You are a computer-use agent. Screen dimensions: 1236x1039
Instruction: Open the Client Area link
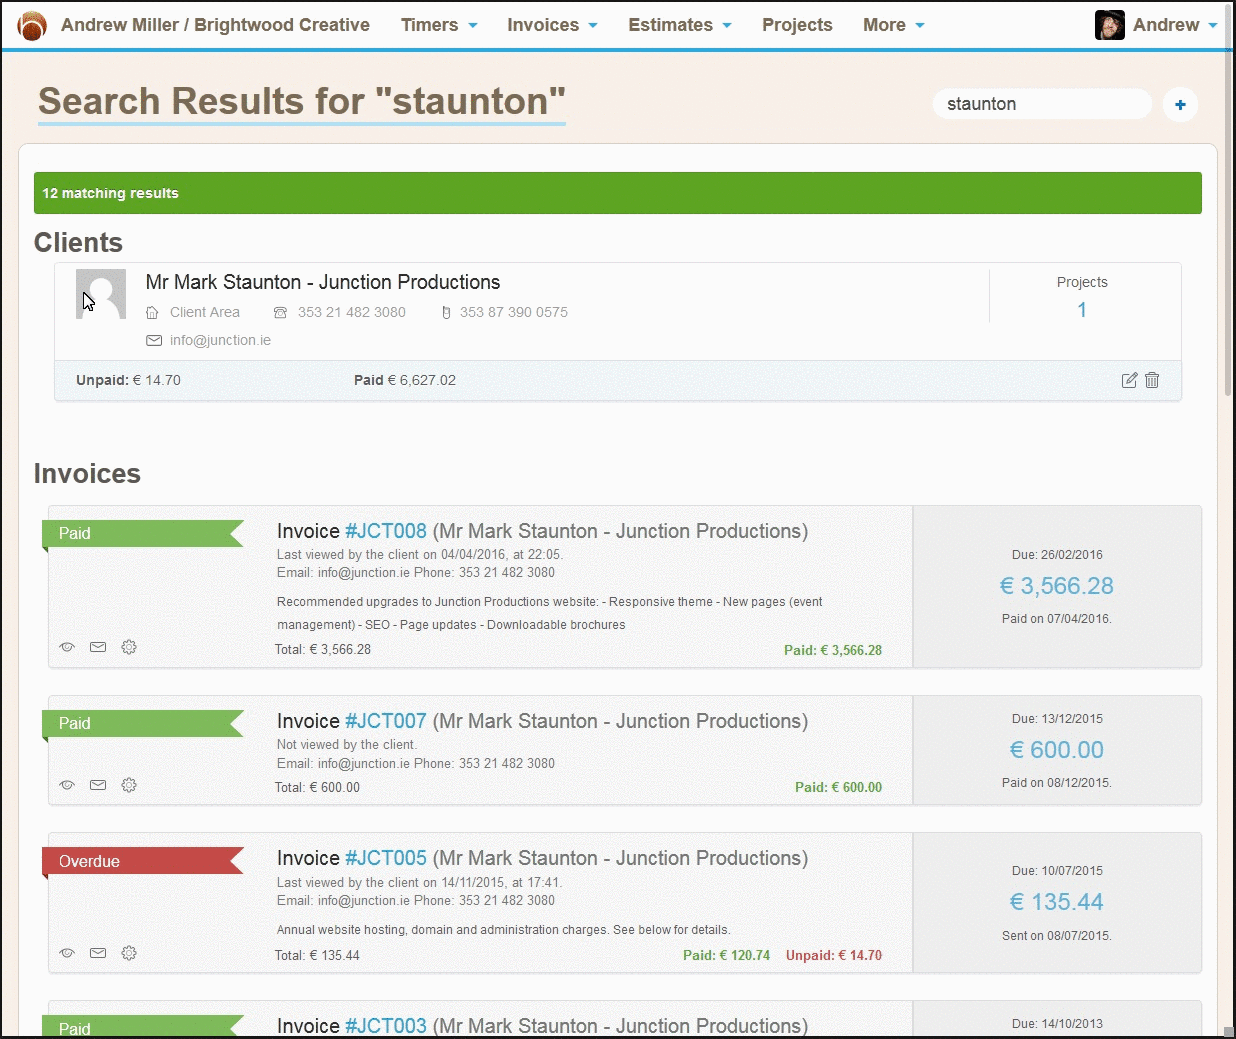tap(205, 312)
